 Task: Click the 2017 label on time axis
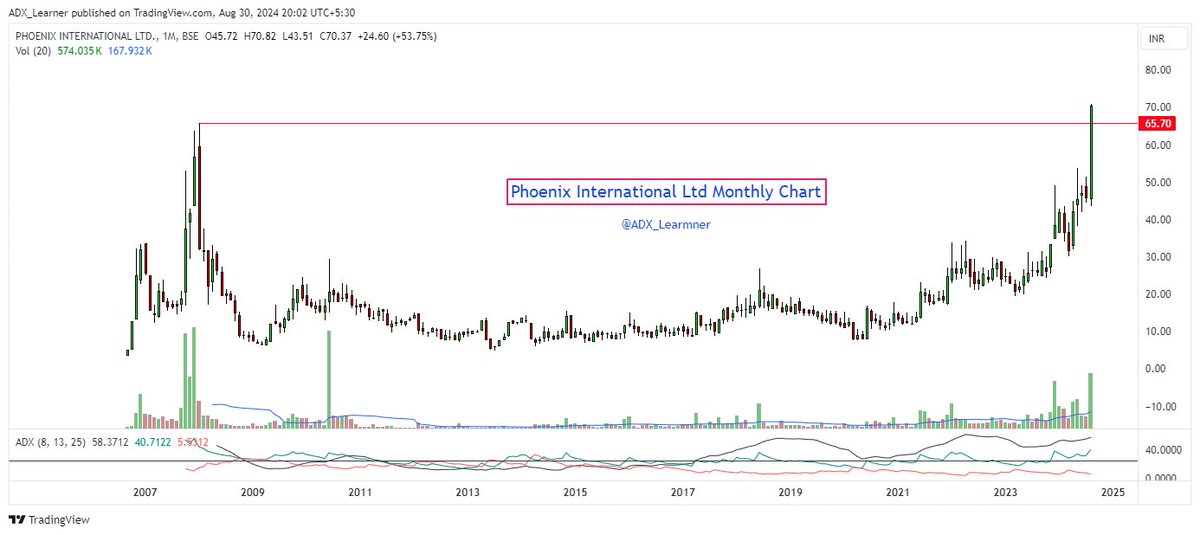683,493
